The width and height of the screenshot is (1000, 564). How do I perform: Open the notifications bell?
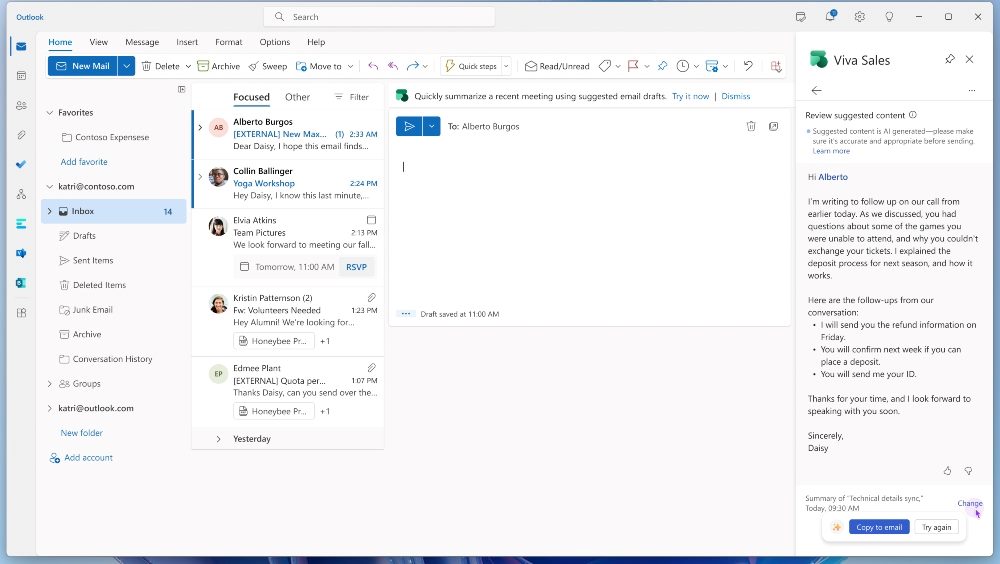pyautogui.click(x=830, y=17)
